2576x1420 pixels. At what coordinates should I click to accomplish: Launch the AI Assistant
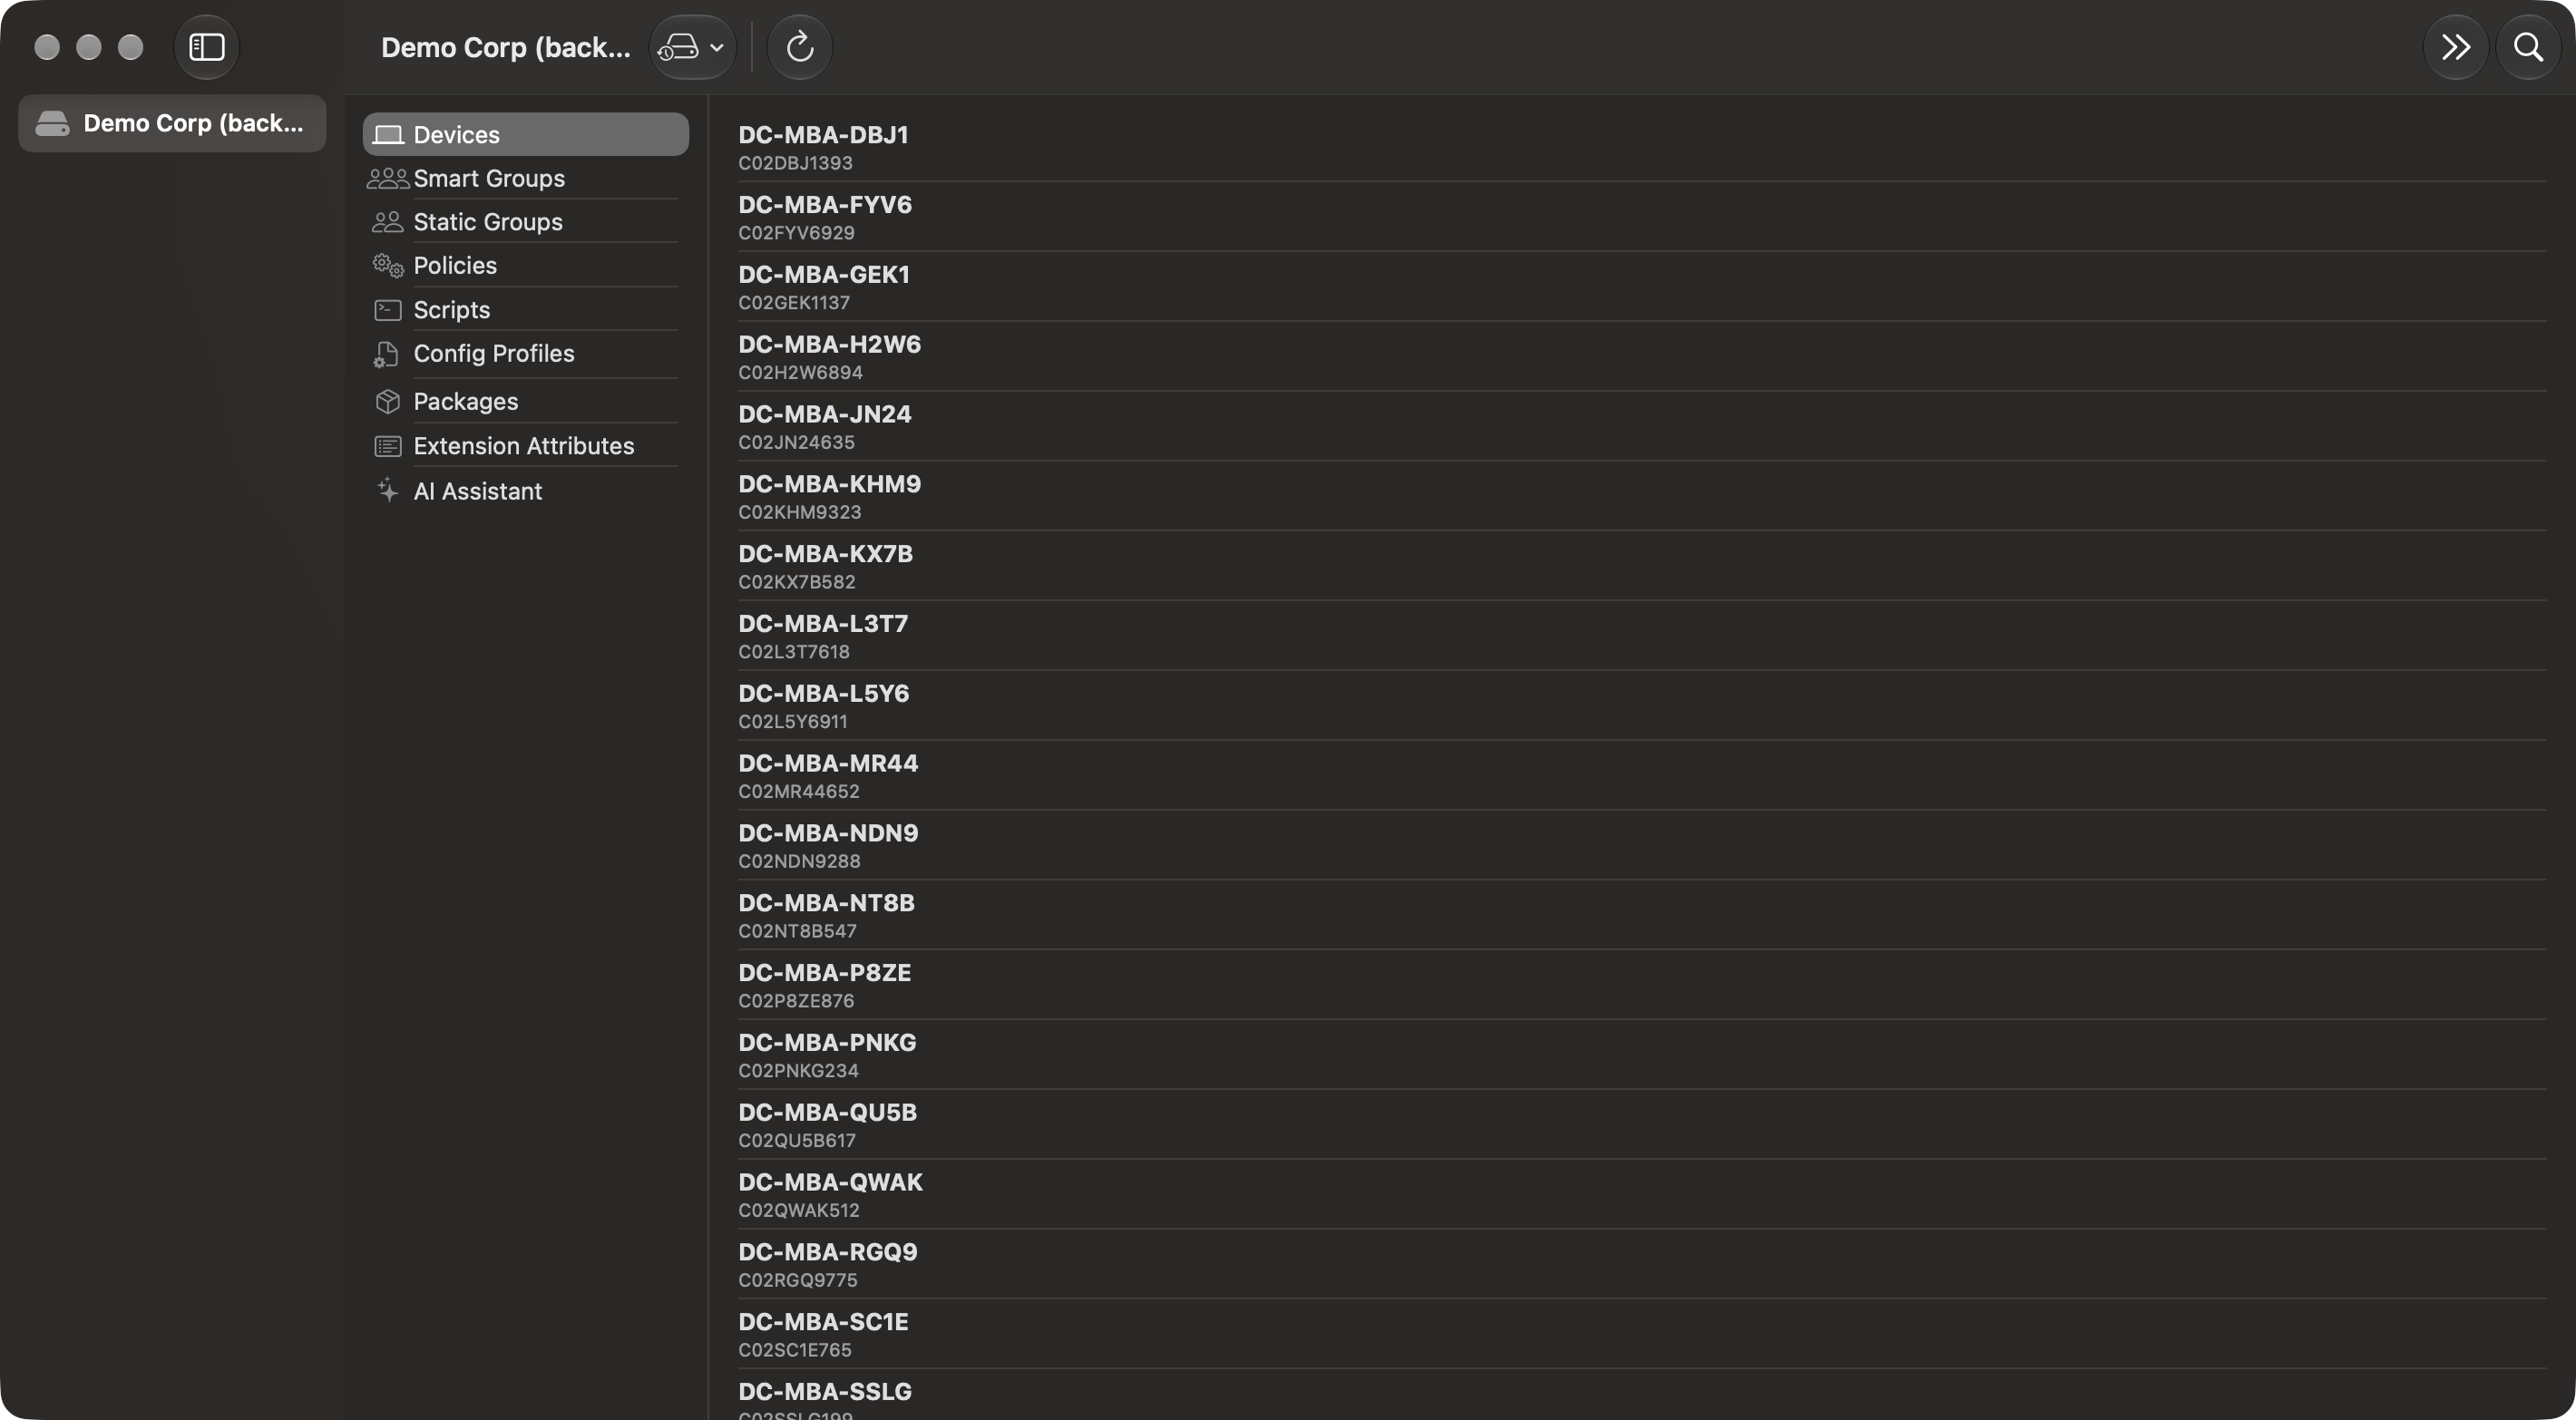[x=526, y=491]
